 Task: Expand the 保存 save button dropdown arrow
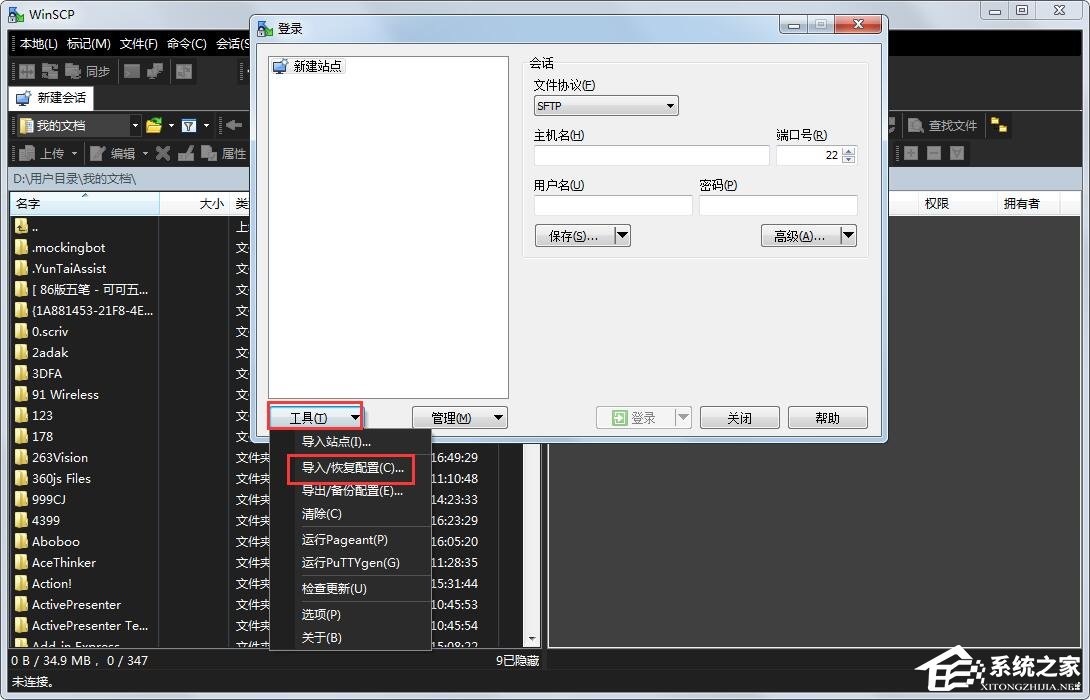[622, 235]
